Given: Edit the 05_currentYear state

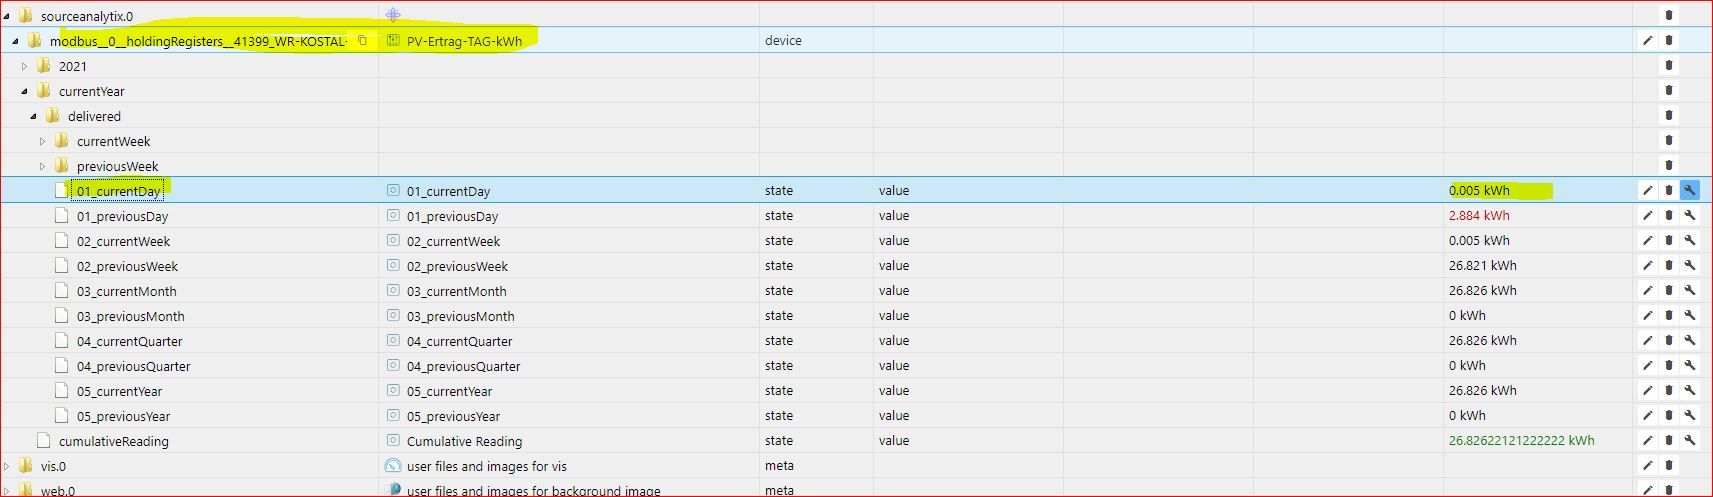Looking at the screenshot, I should click(x=1647, y=390).
